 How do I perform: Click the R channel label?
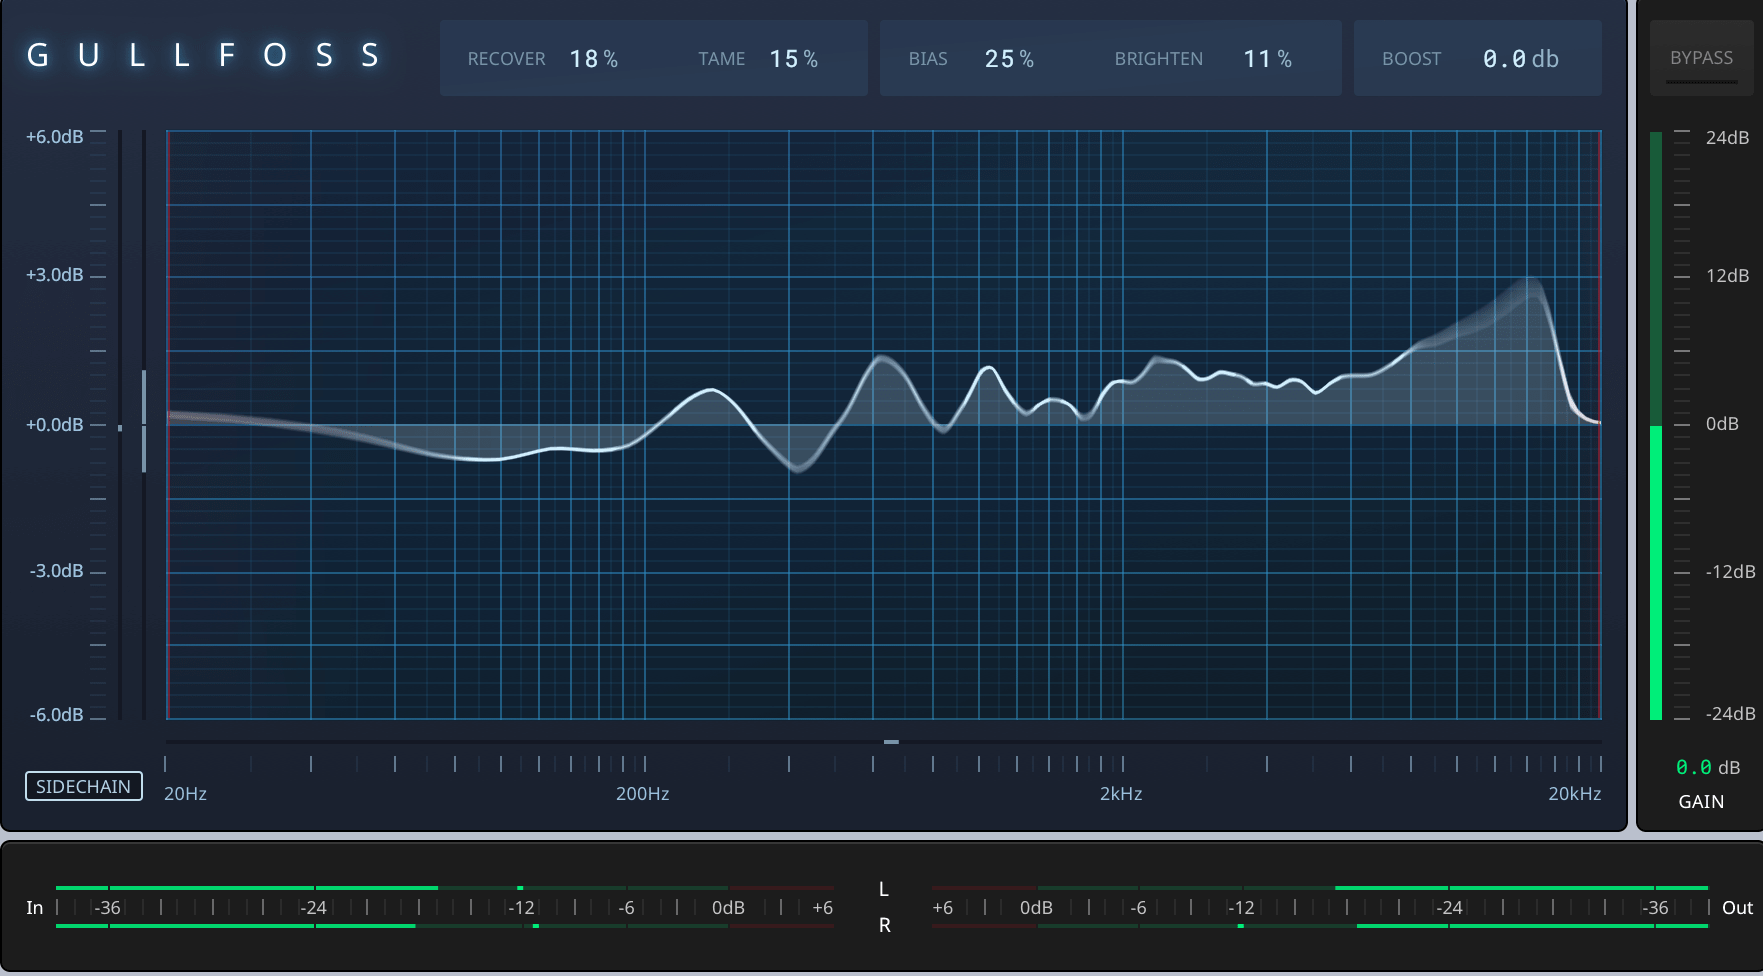(885, 926)
